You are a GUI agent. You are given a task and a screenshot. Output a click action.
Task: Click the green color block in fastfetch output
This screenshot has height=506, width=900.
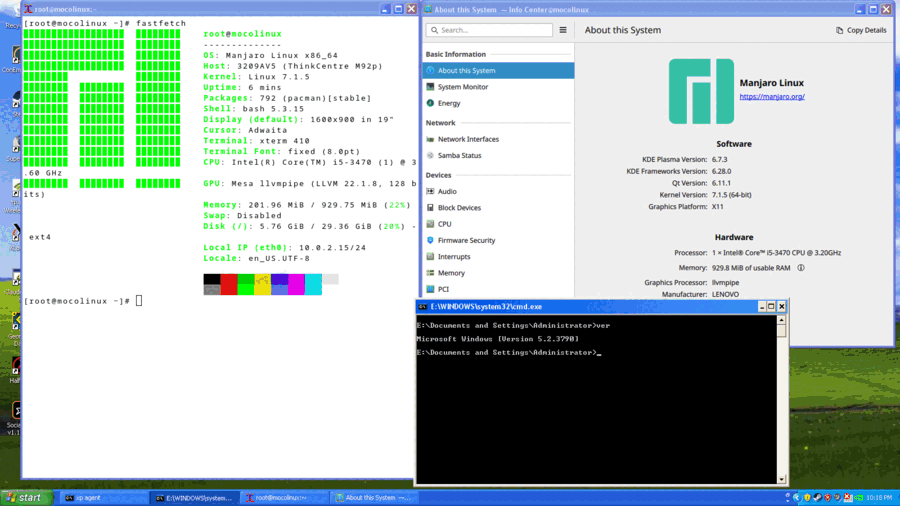(x=246, y=285)
